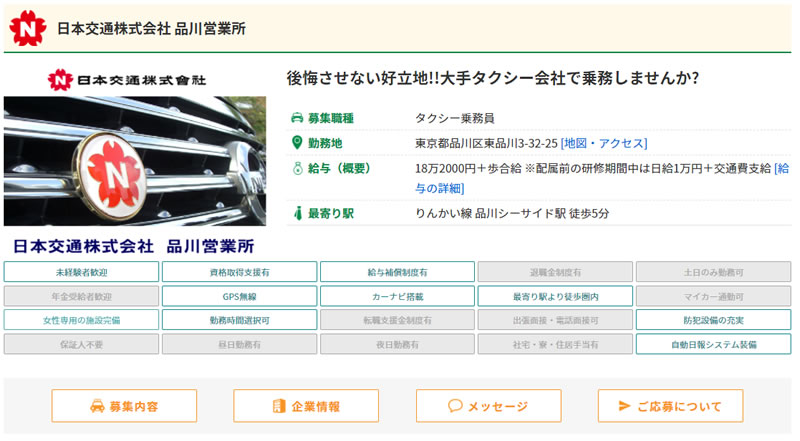Open the 地図・アクセス link

604,143
